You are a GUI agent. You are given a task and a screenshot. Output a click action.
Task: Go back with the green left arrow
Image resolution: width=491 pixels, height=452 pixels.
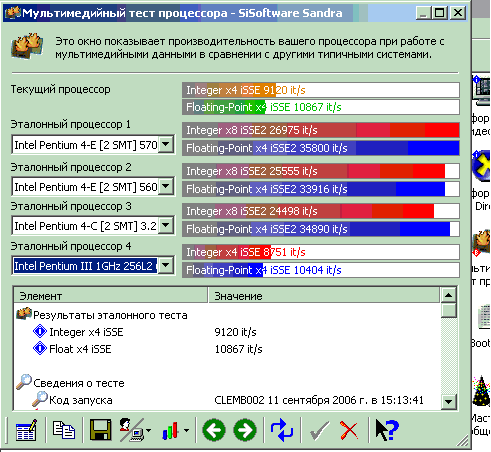click(x=214, y=430)
